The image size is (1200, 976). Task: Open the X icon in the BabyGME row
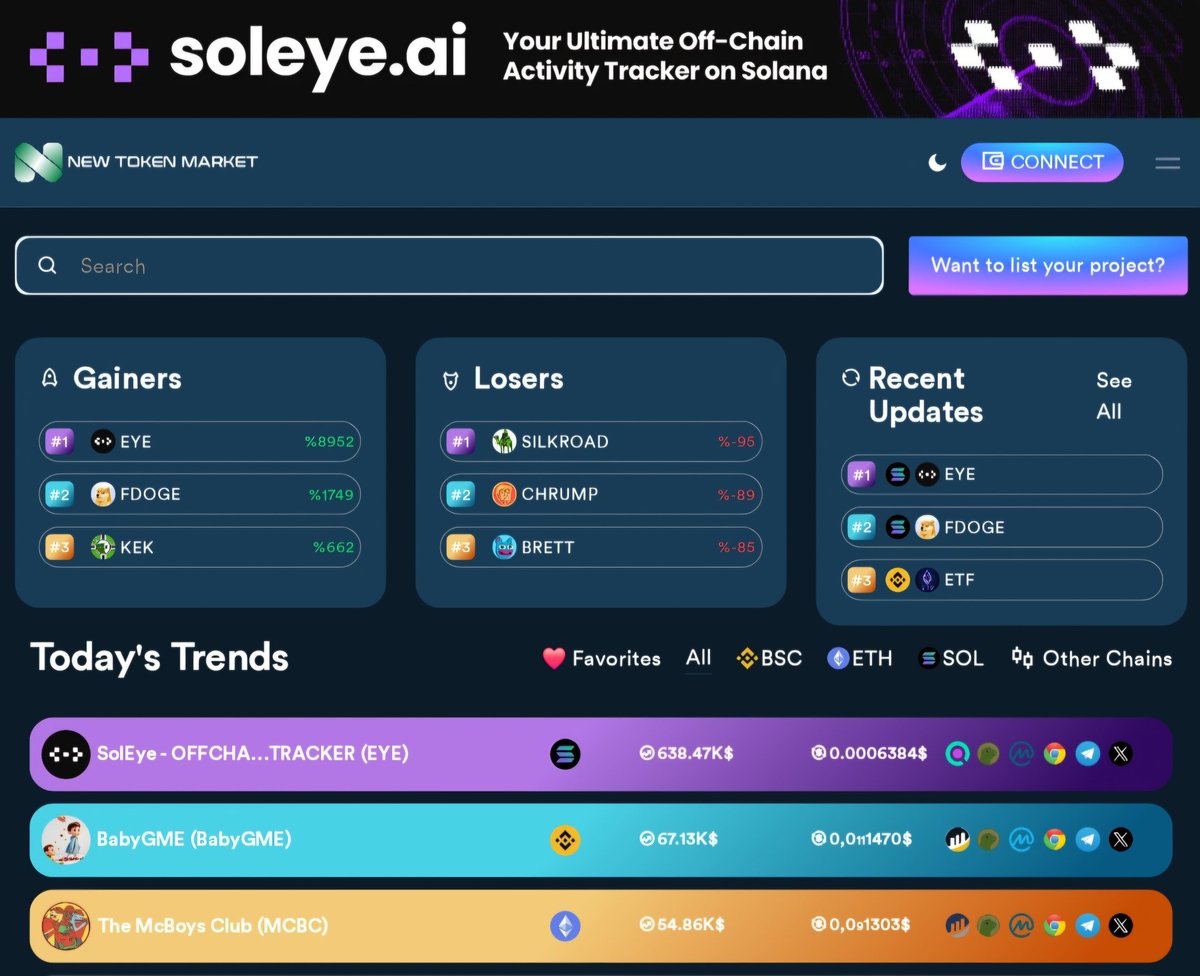1120,840
